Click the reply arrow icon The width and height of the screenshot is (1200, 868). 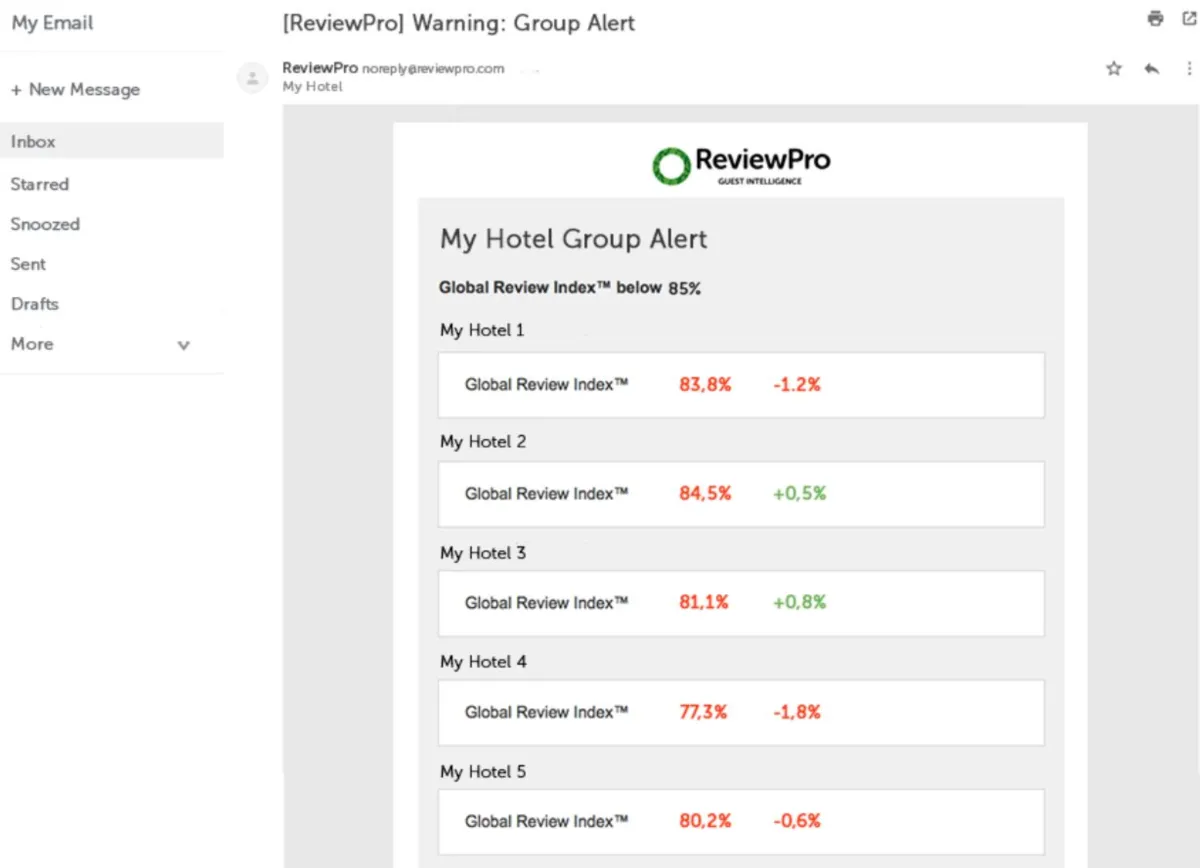[1152, 69]
